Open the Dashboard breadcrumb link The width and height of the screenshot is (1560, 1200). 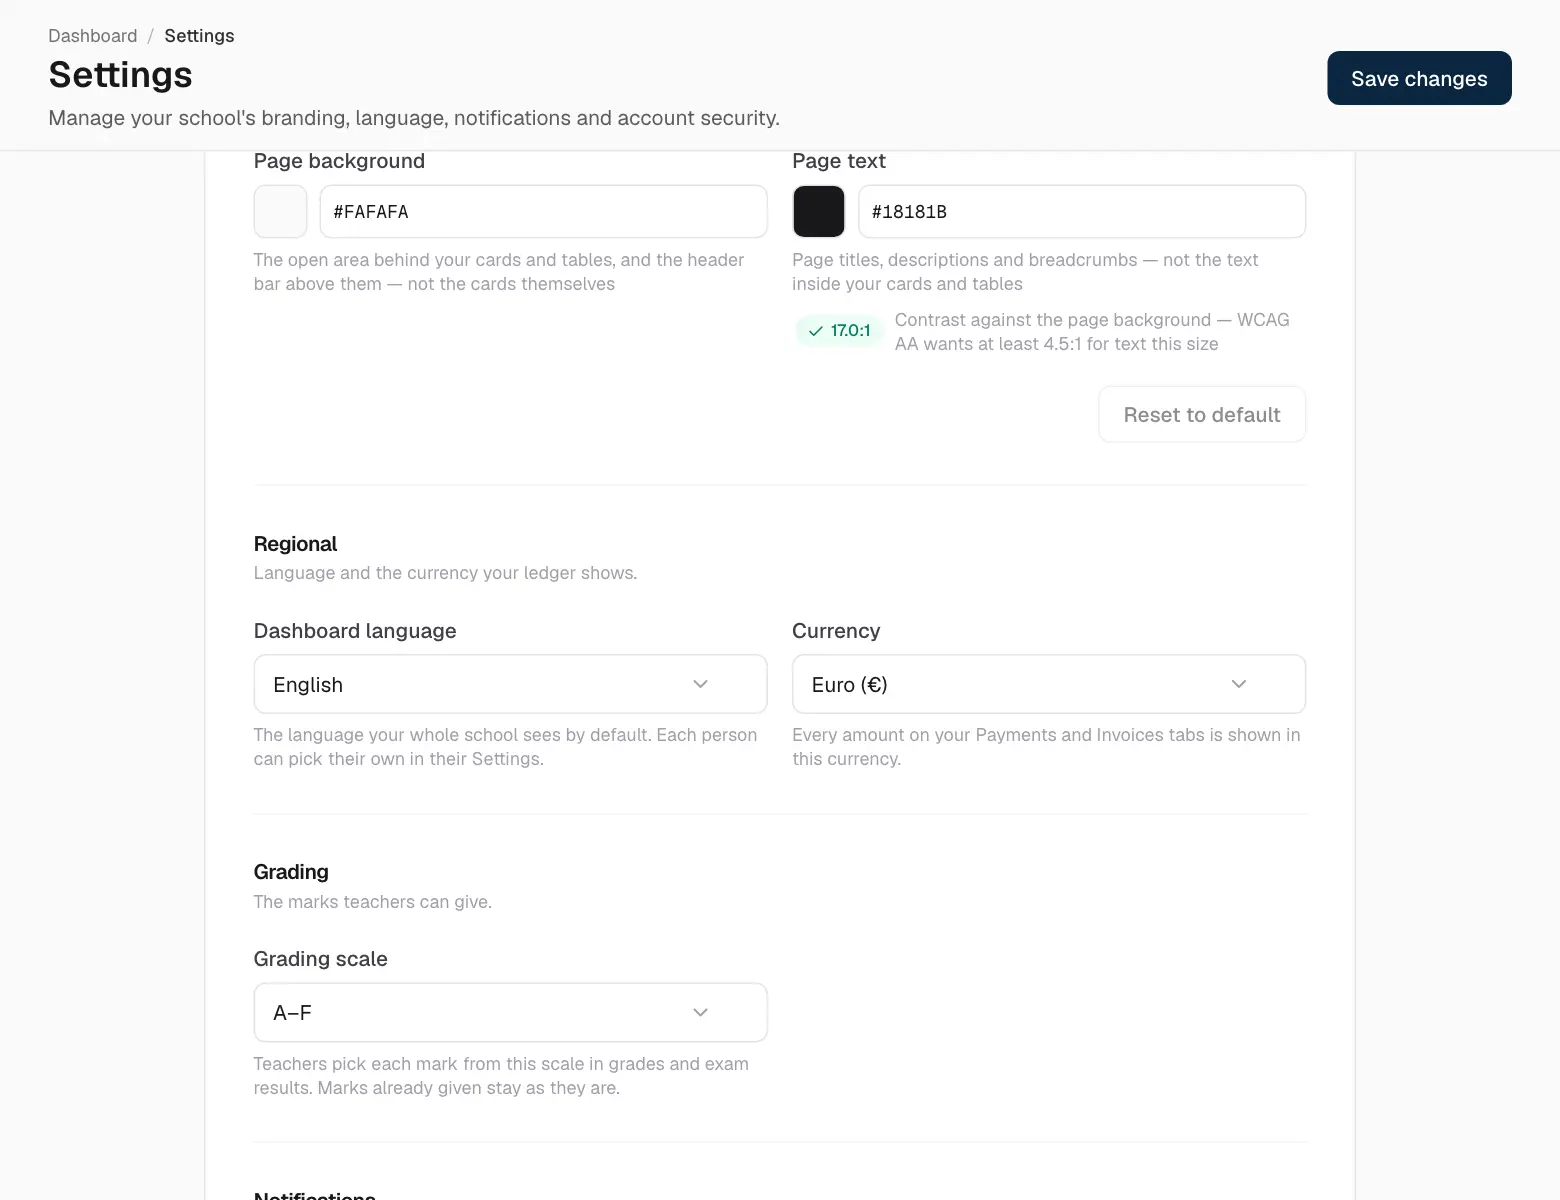click(x=93, y=36)
